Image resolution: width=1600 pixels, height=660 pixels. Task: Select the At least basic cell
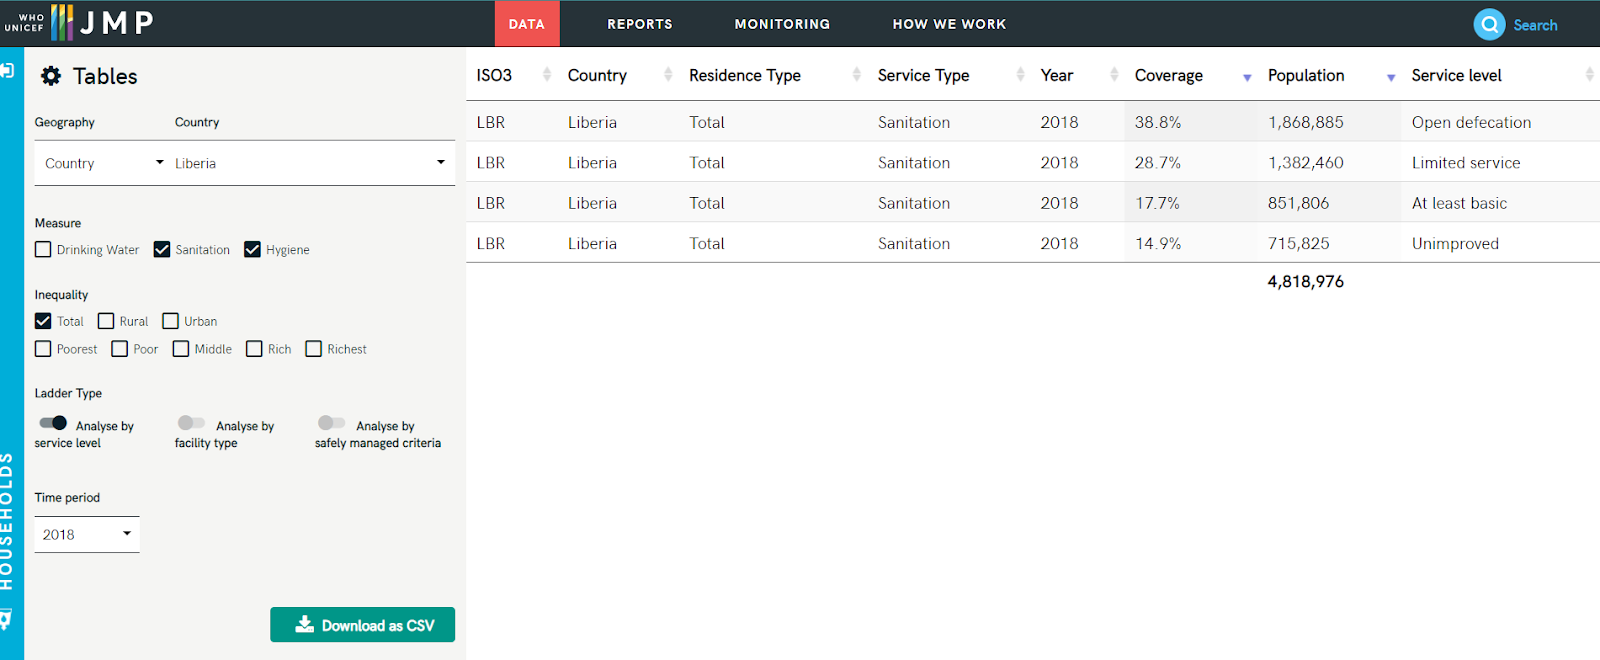(1459, 203)
